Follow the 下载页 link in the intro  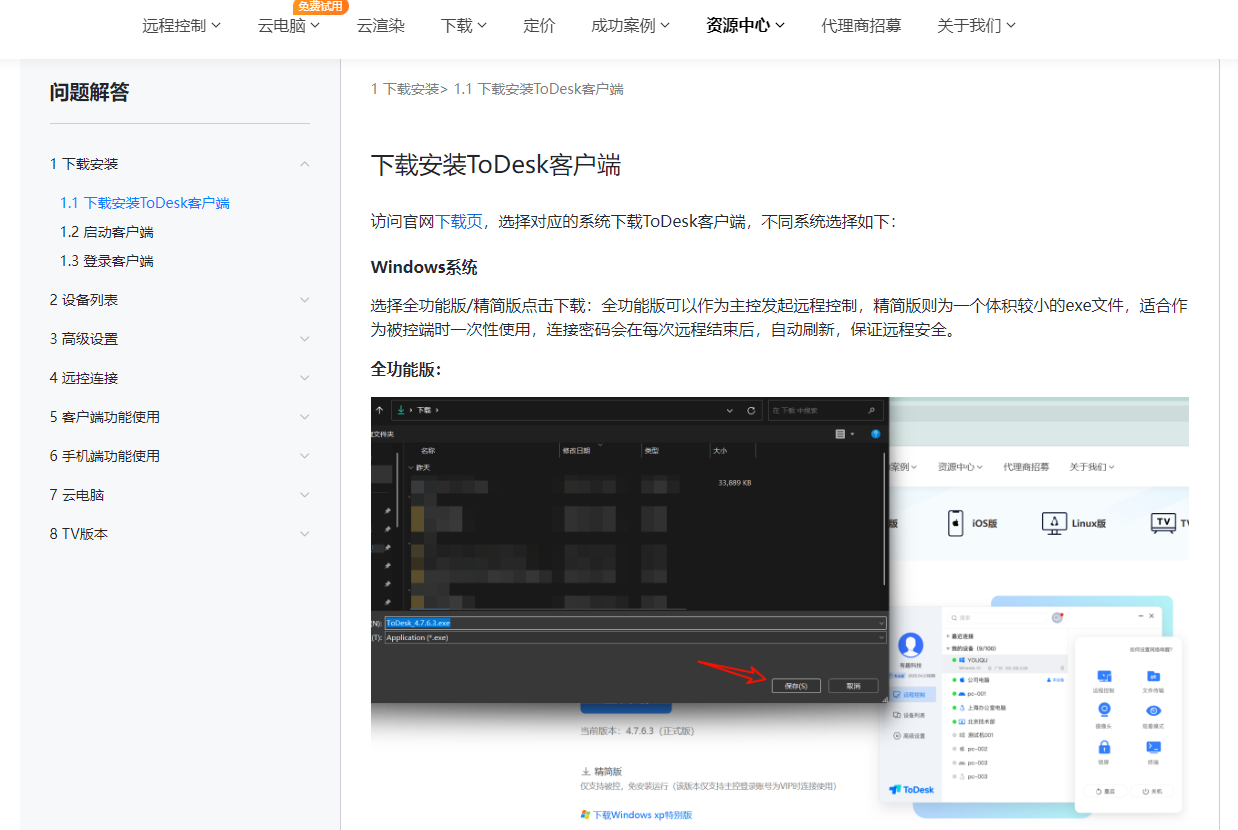pyautogui.click(x=459, y=221)
